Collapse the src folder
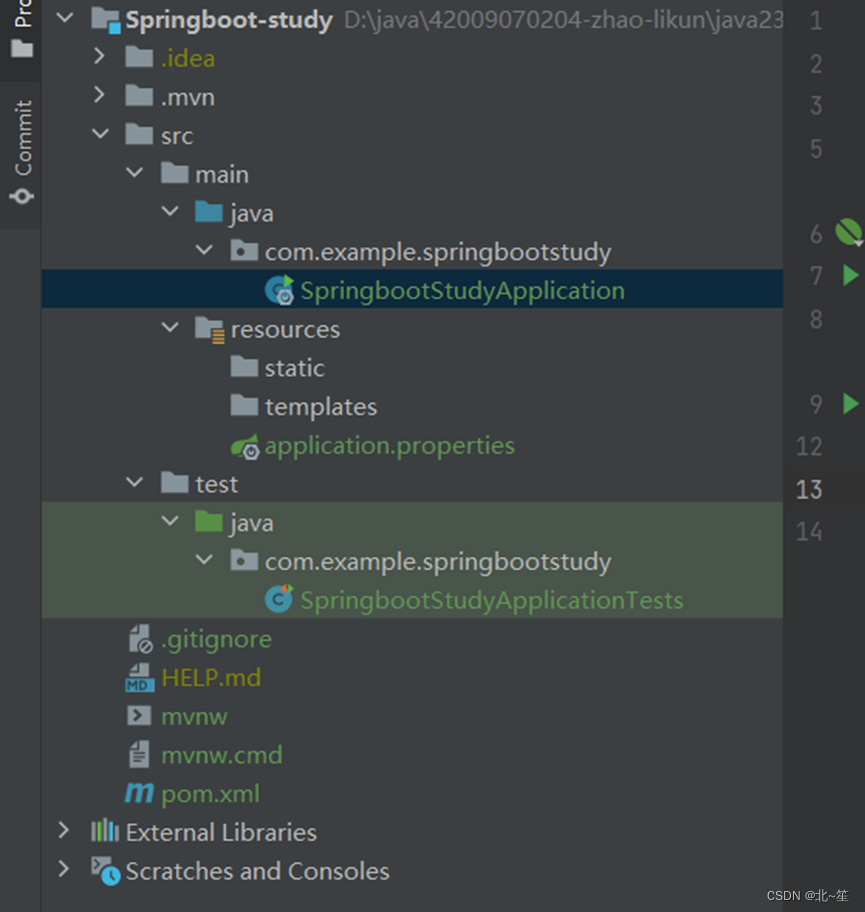 point(100,135)
